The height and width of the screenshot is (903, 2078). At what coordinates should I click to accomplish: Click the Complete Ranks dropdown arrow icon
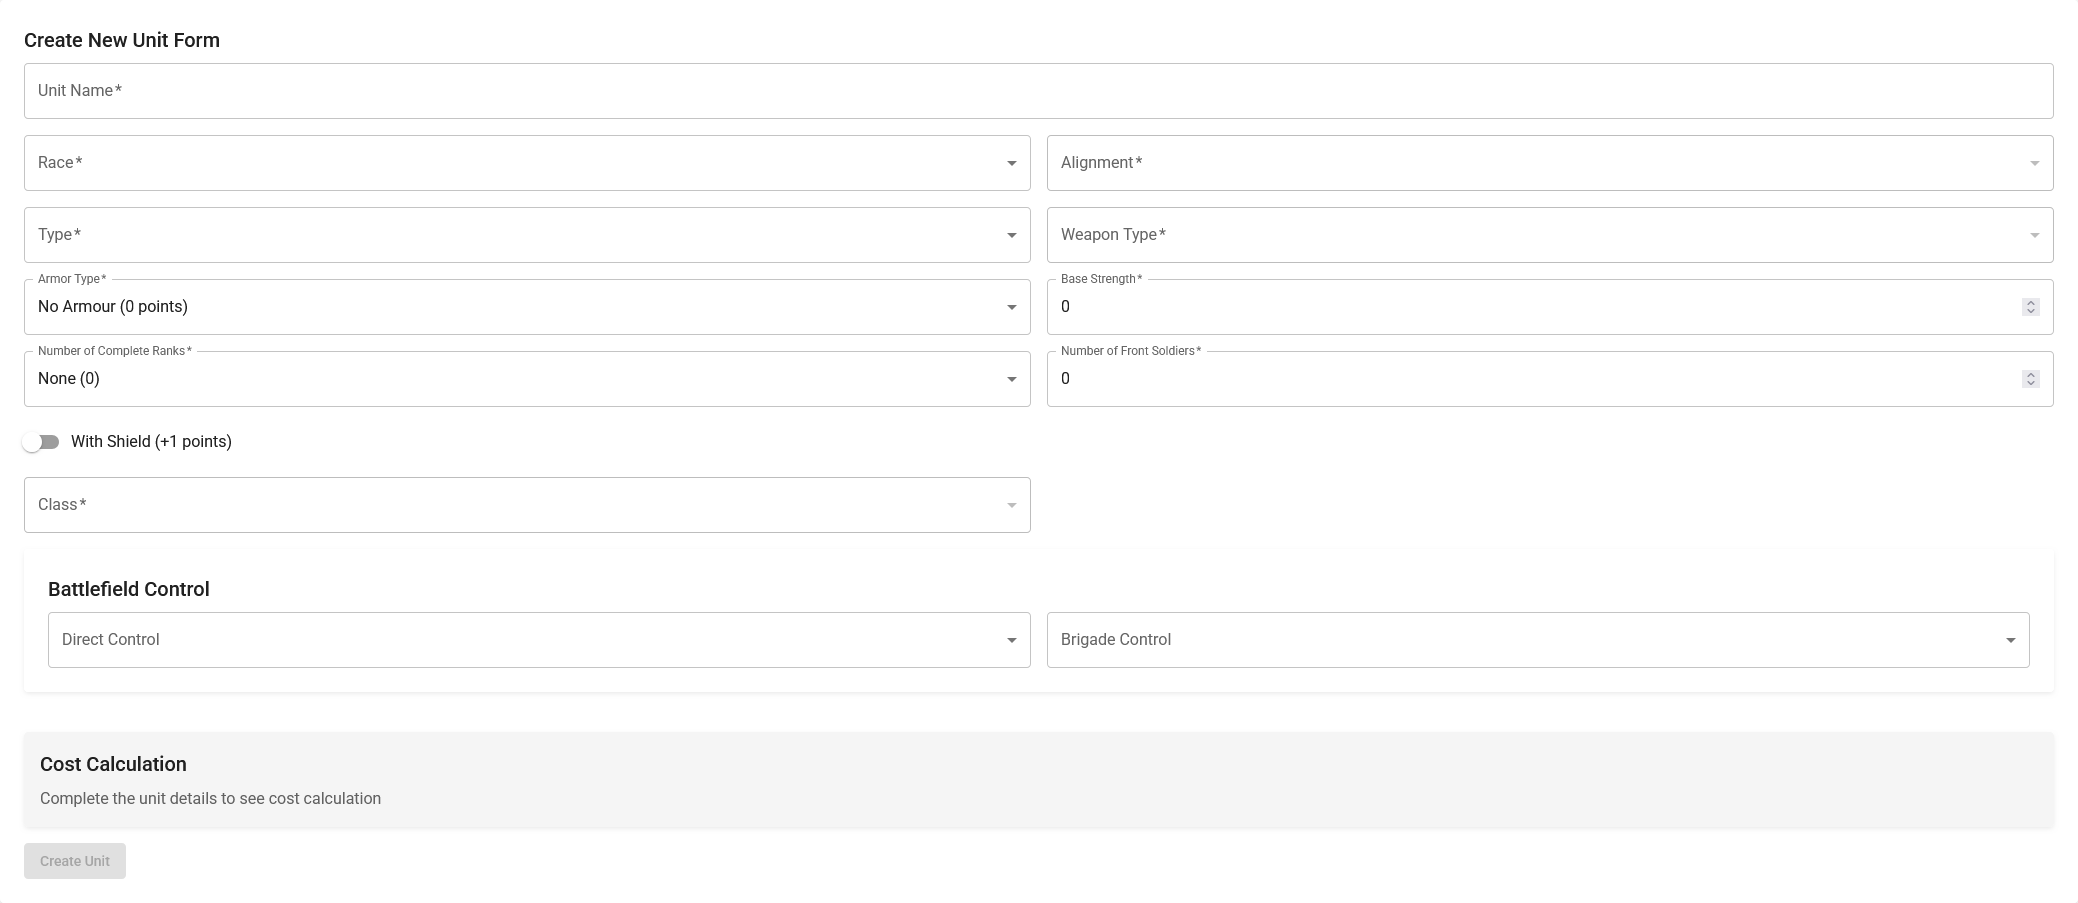(x=1011, y=379)
